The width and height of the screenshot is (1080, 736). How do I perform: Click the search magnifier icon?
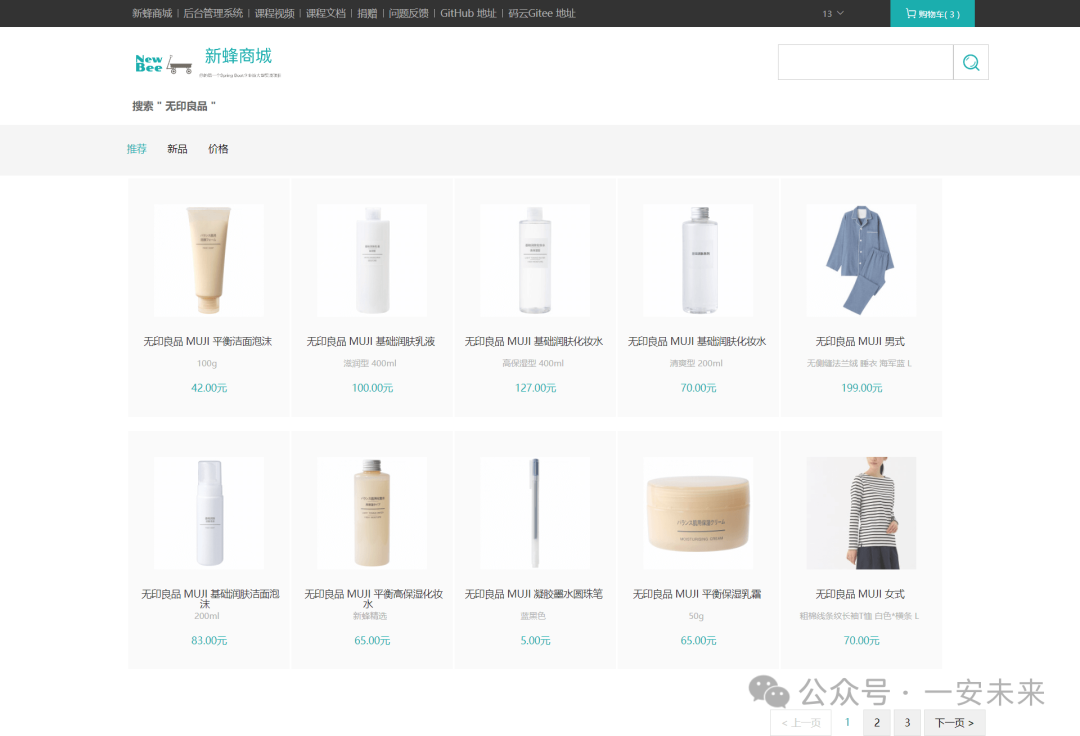pyautogui.click(x=970, y=63)
